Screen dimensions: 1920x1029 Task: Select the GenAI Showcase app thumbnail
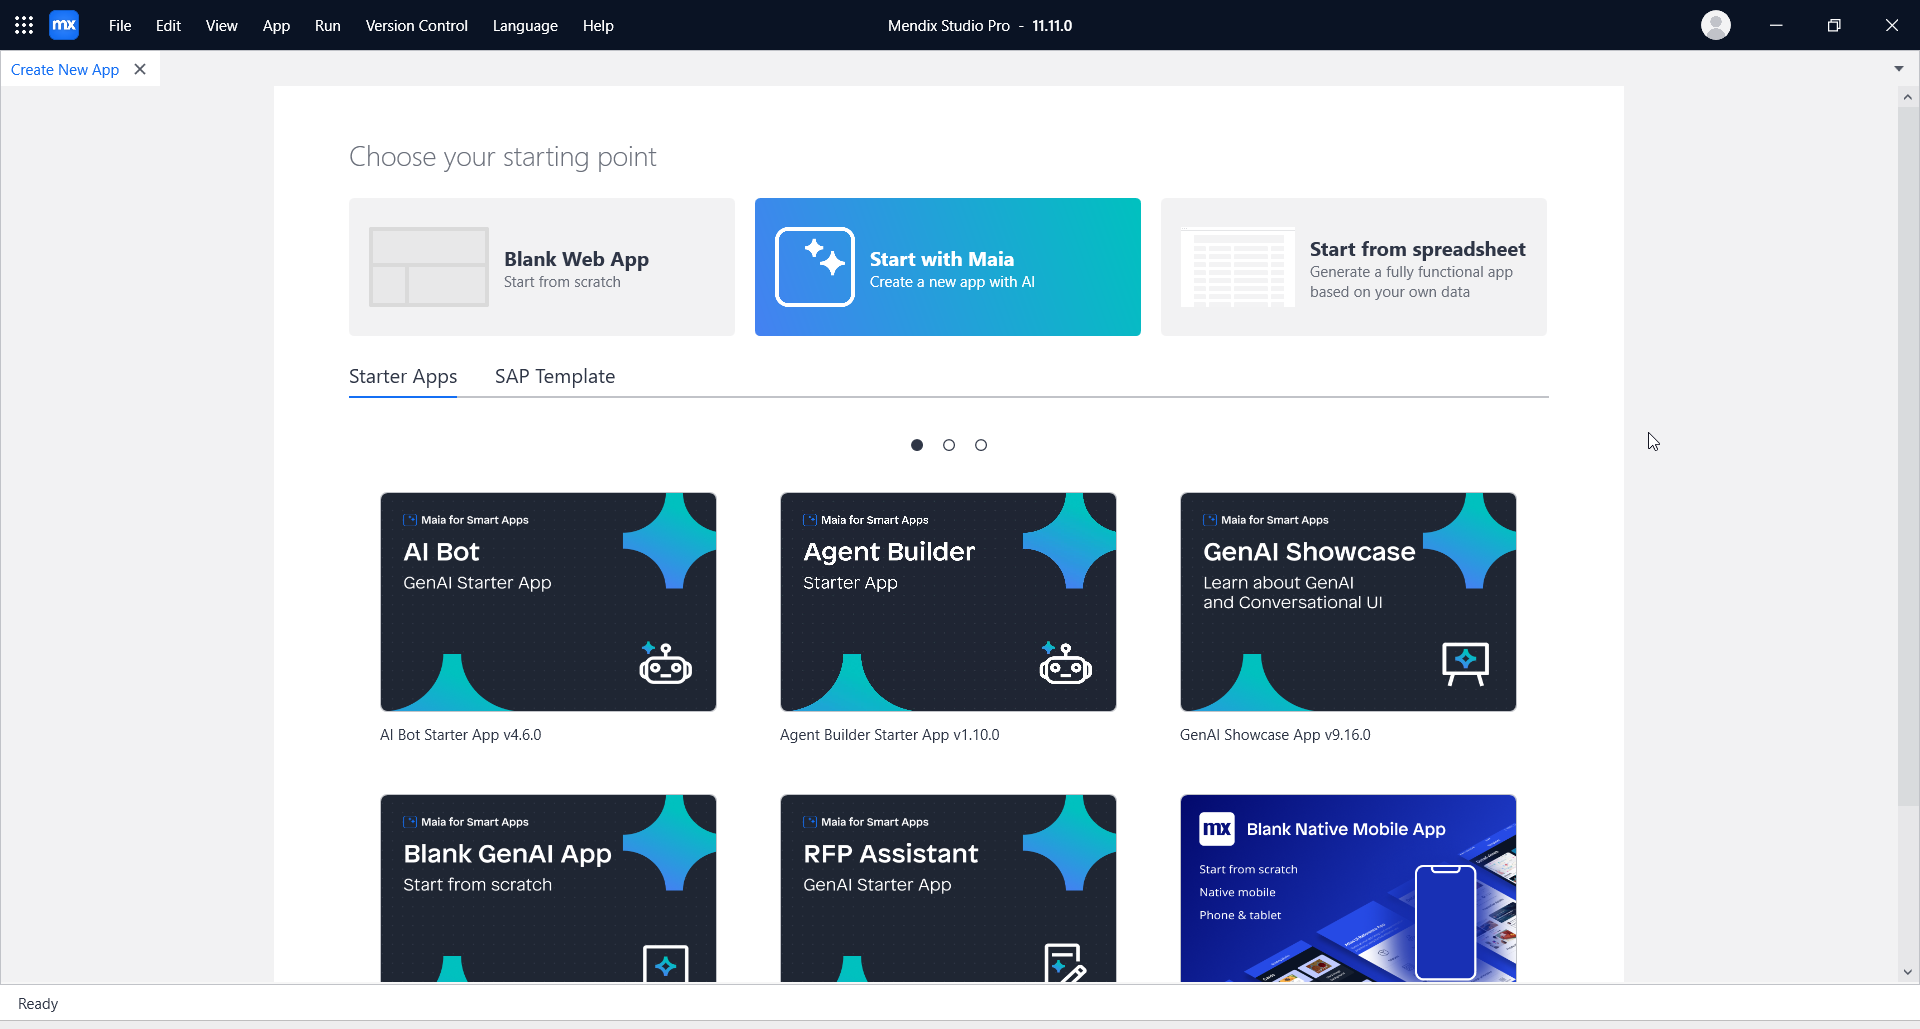1348,602
